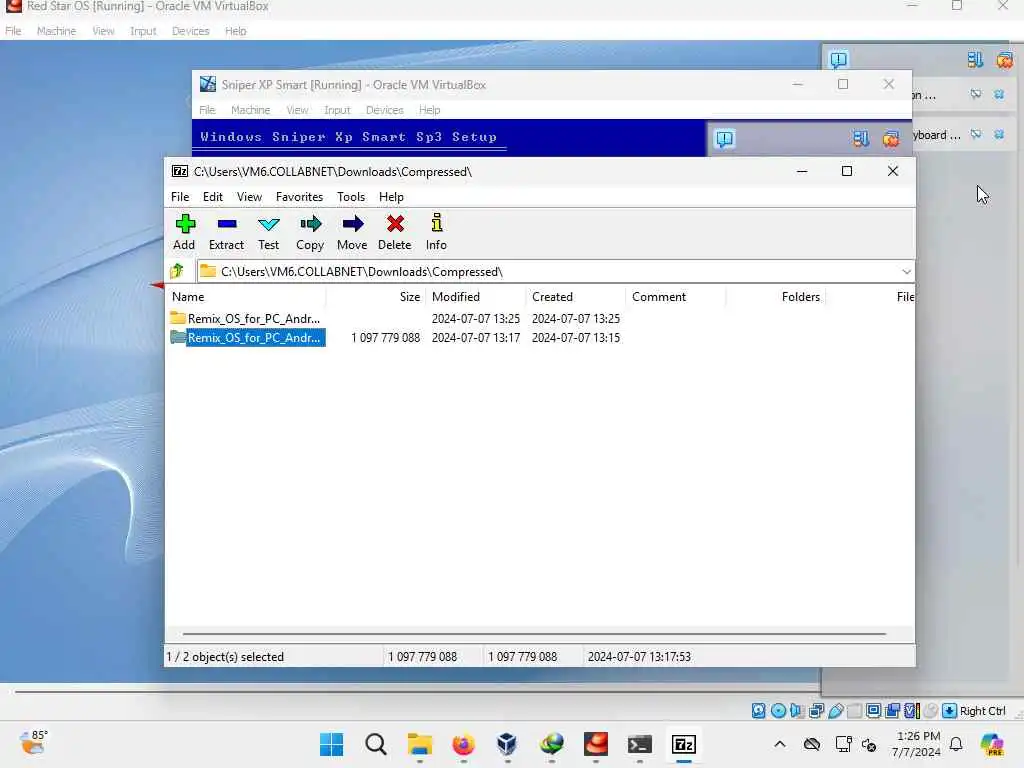Sort the file list by Created column
This screenshot has width=1024, height=768.
[576, 296]
